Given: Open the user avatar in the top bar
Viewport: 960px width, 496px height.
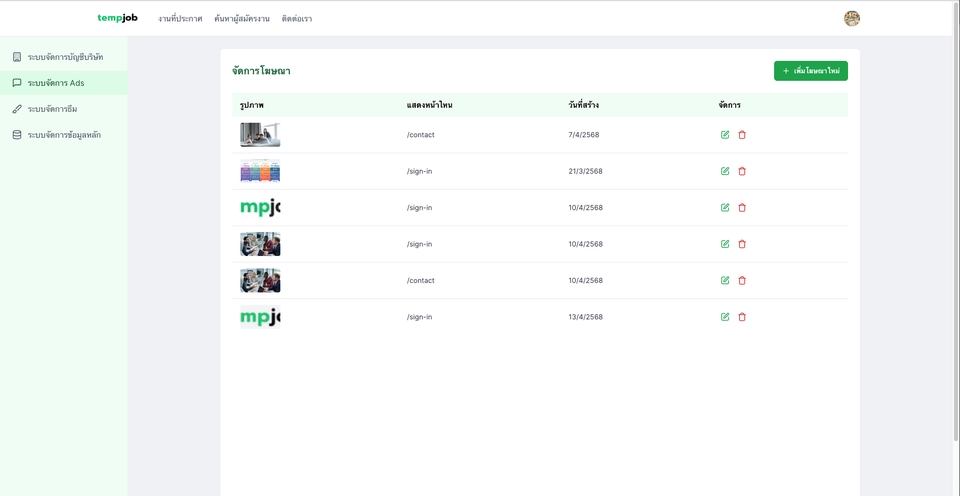Looking at the screenshot, I should tap(852, 18).
